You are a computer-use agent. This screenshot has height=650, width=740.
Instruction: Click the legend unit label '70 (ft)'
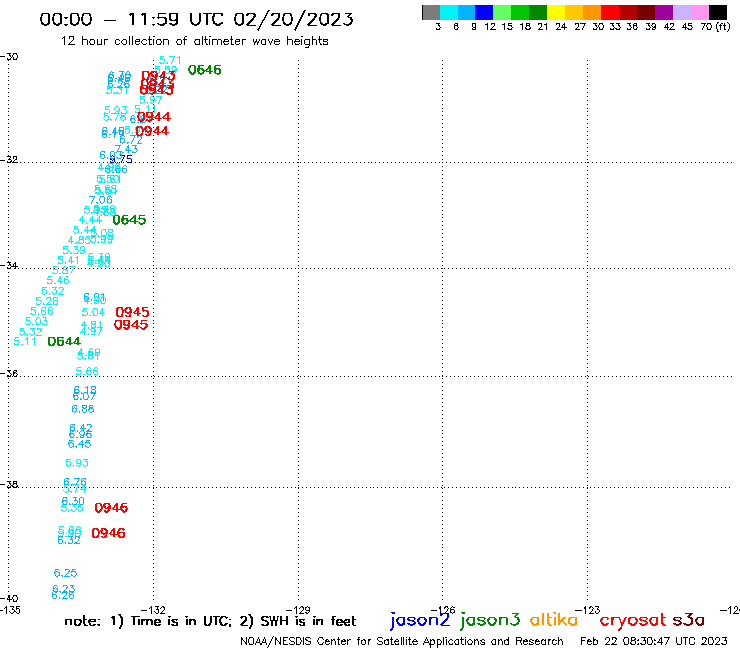coord(715,26)
